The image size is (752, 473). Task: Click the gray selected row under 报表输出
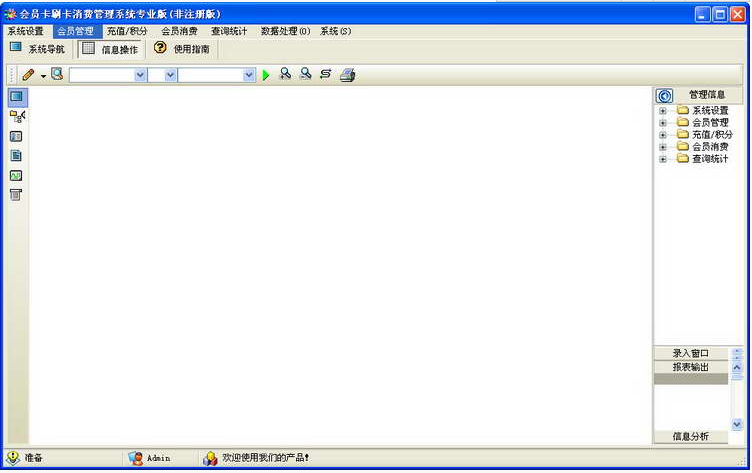click(x=691, y=379)
